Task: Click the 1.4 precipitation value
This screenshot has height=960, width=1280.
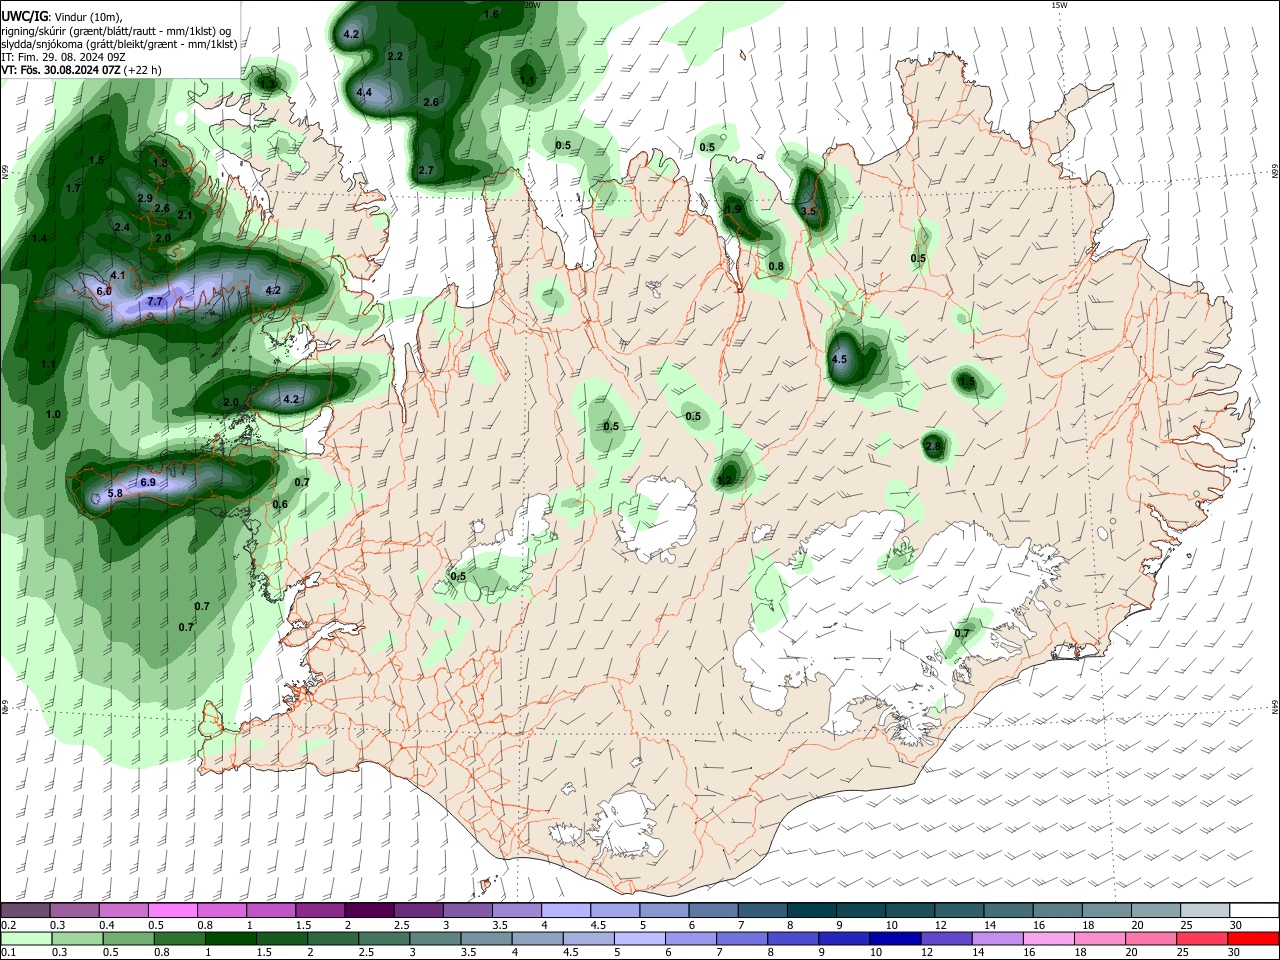Action: [x=39, y=238]
